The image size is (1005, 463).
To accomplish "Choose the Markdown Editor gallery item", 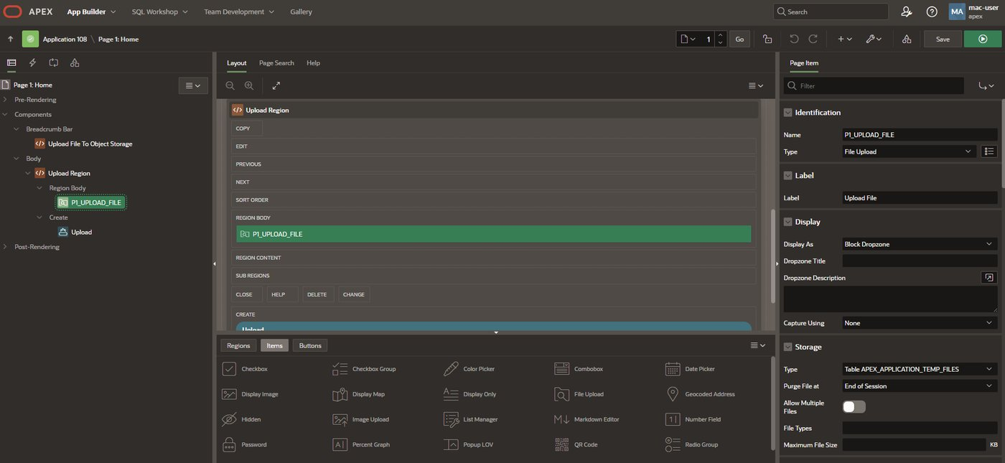I will coord(587,419).
